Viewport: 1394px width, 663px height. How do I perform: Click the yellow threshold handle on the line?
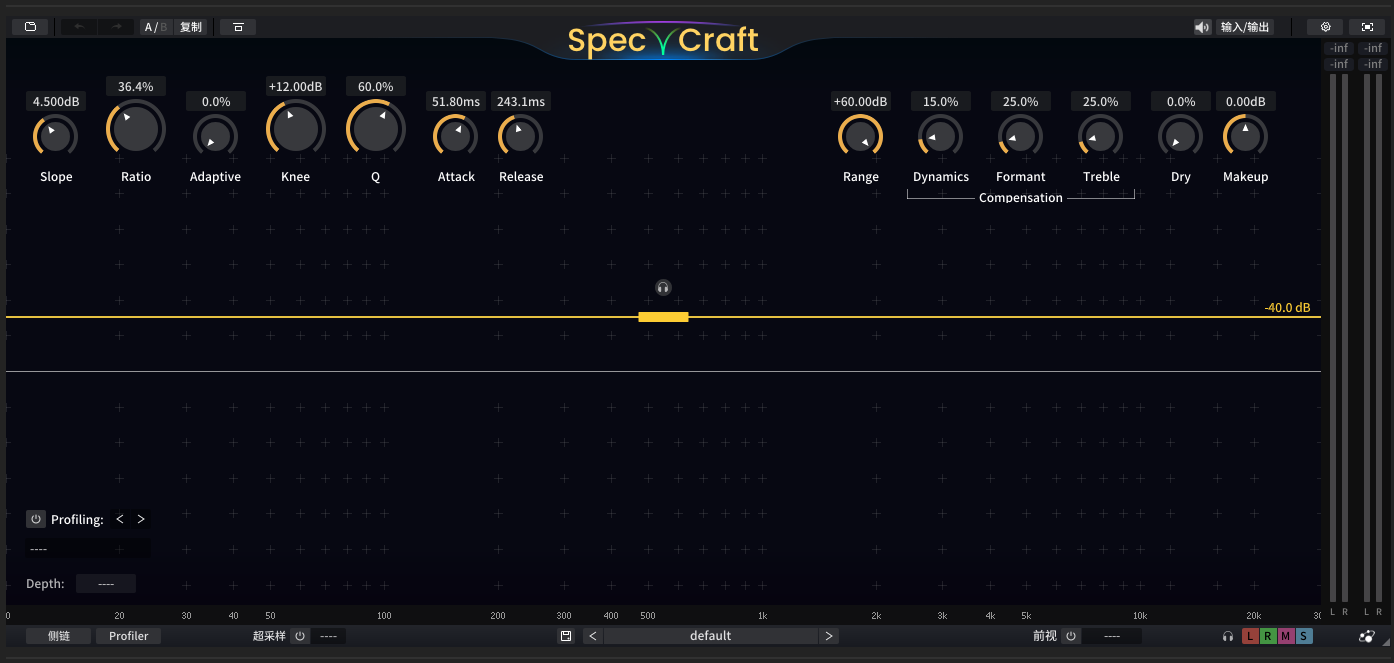coord(663,317)
